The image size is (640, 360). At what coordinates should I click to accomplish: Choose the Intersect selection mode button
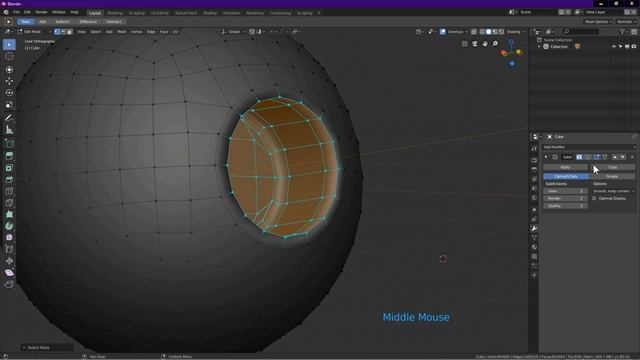tap(114, 22)
